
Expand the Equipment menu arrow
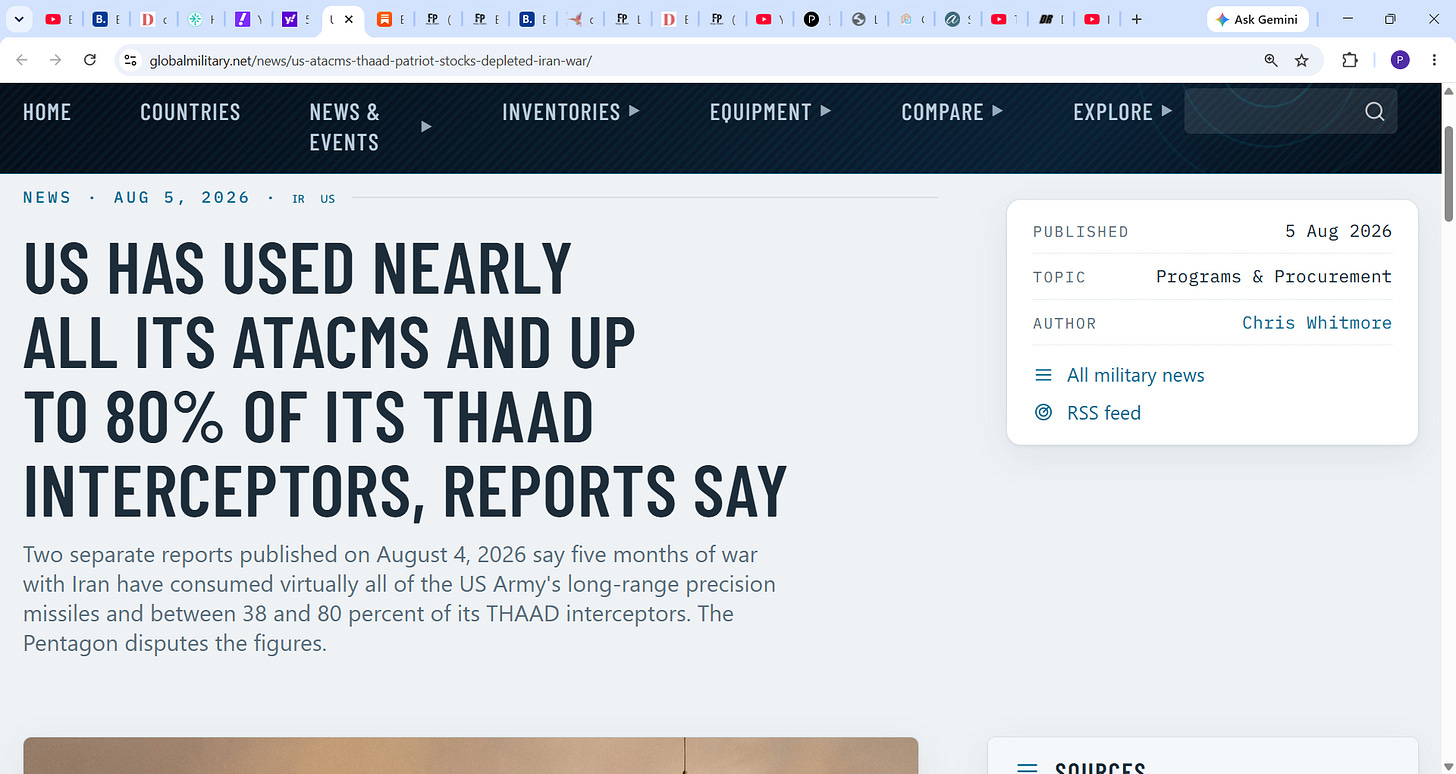click(x=826, y=111)
